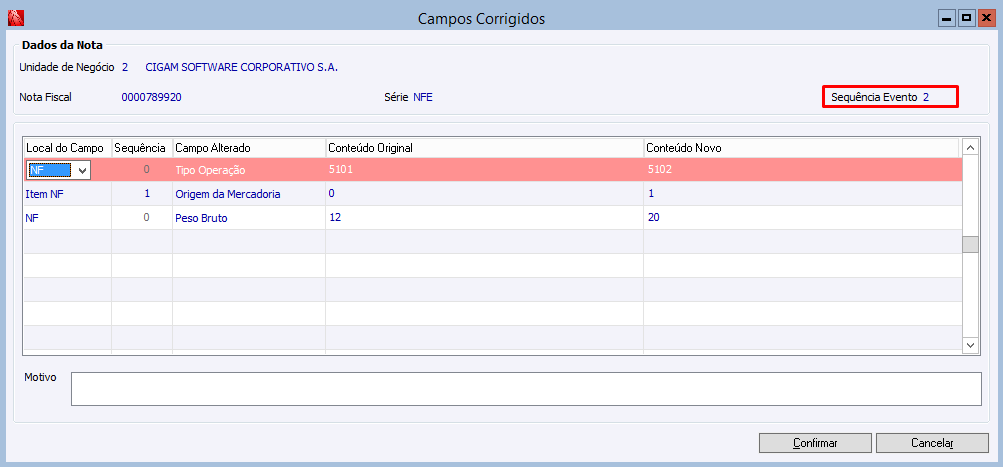
Task: Click the new content value 20
Action: (x=654, y=218)
